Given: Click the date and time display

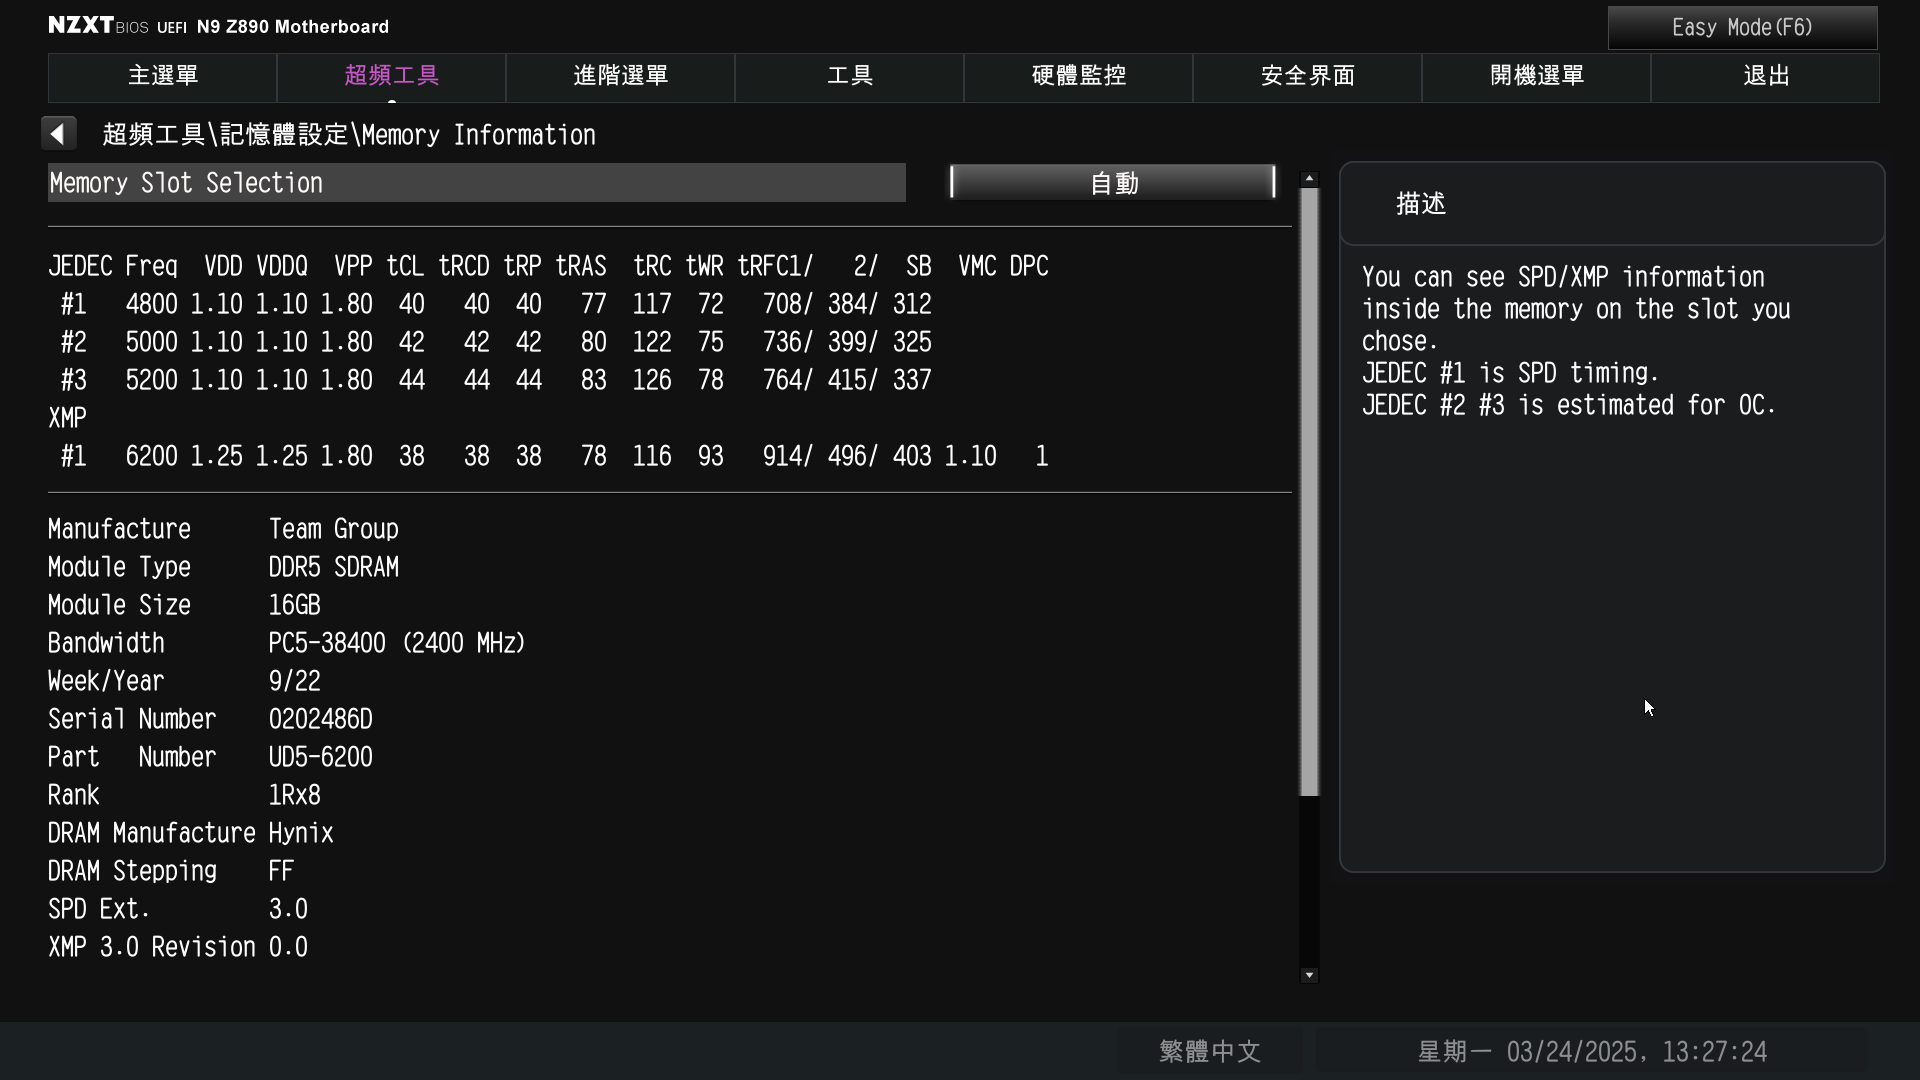Looking at the screenshot, I should point(1592,1052).
